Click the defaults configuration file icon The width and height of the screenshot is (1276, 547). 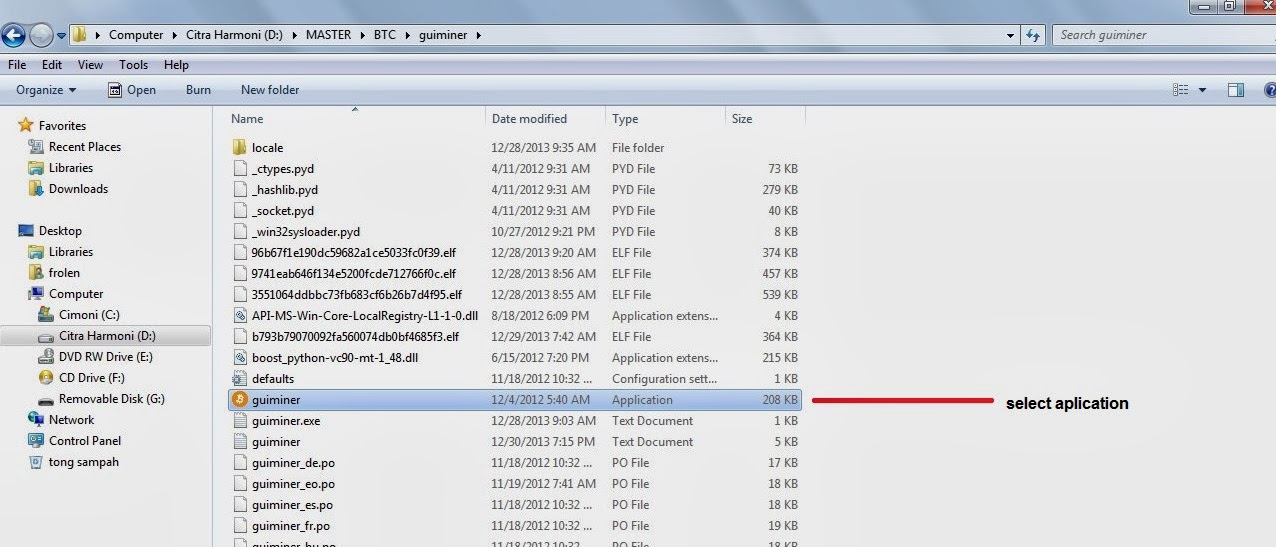239,379
